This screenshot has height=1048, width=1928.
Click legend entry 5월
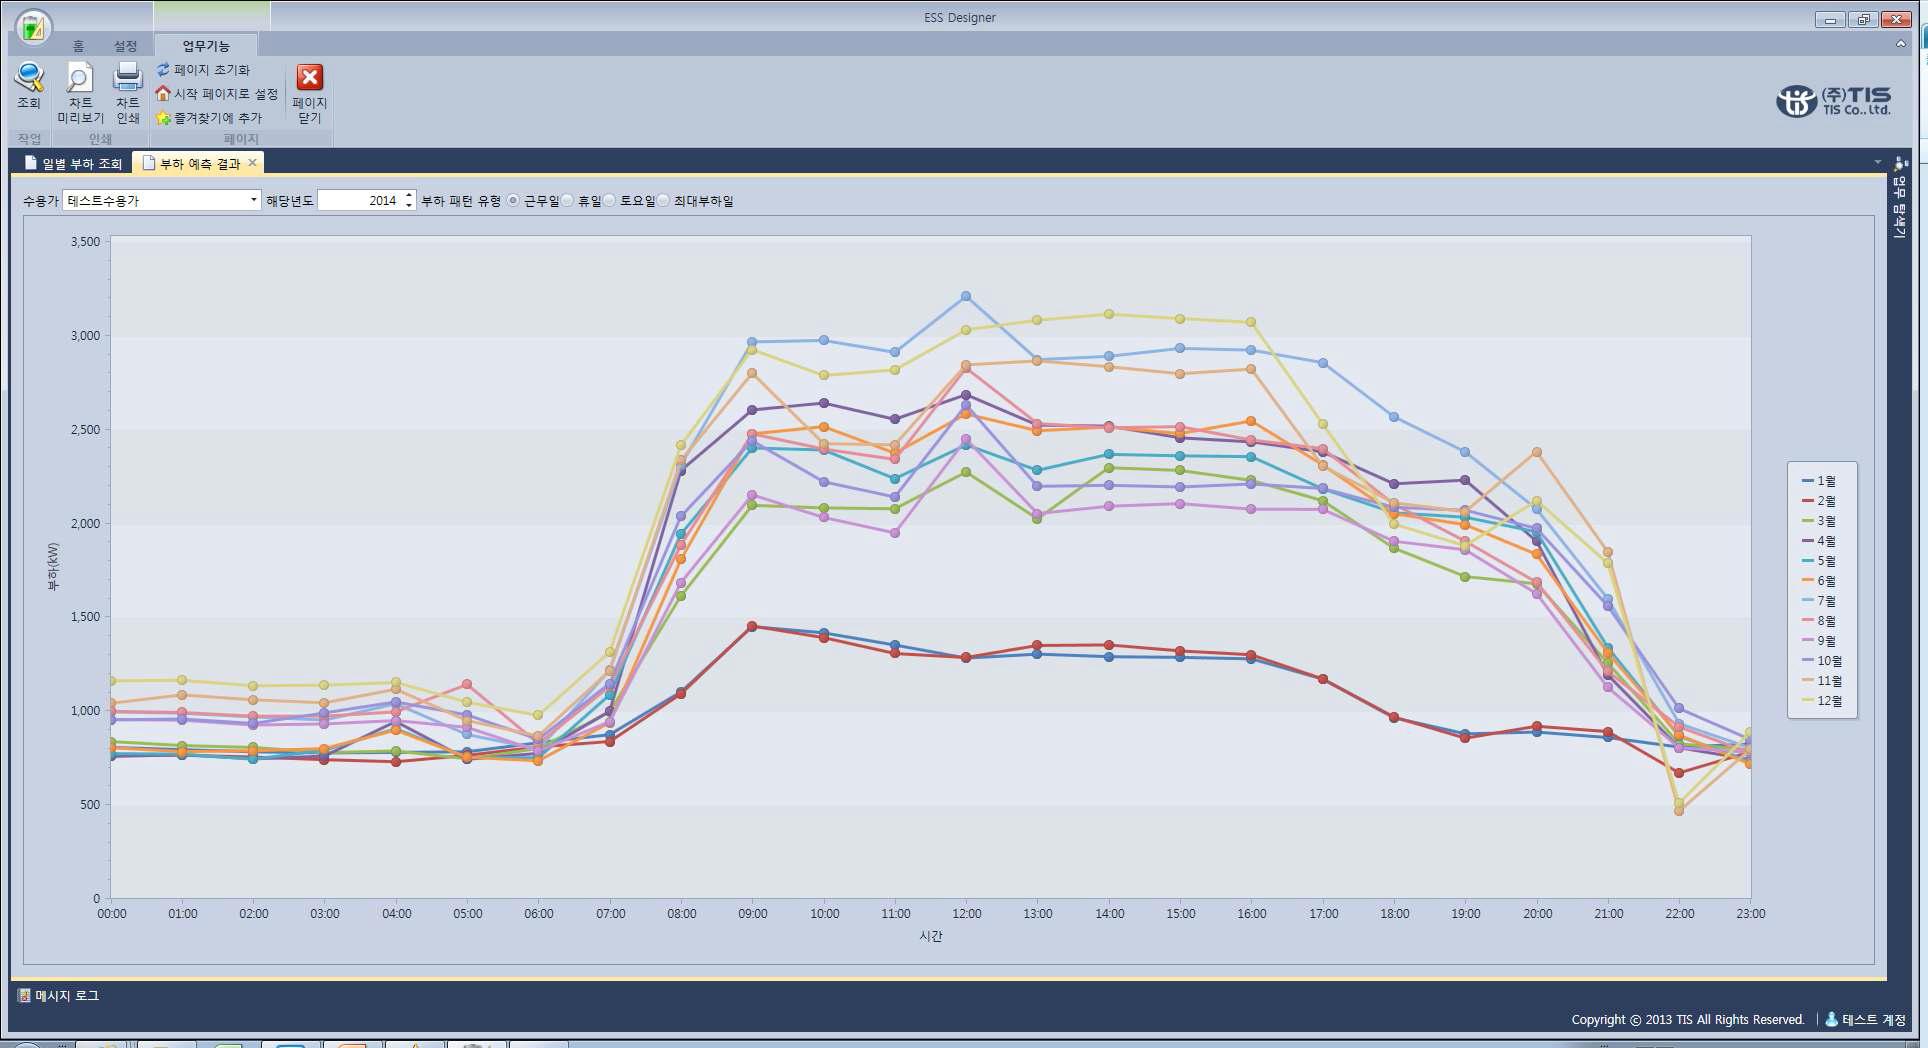coord(1819,561)
